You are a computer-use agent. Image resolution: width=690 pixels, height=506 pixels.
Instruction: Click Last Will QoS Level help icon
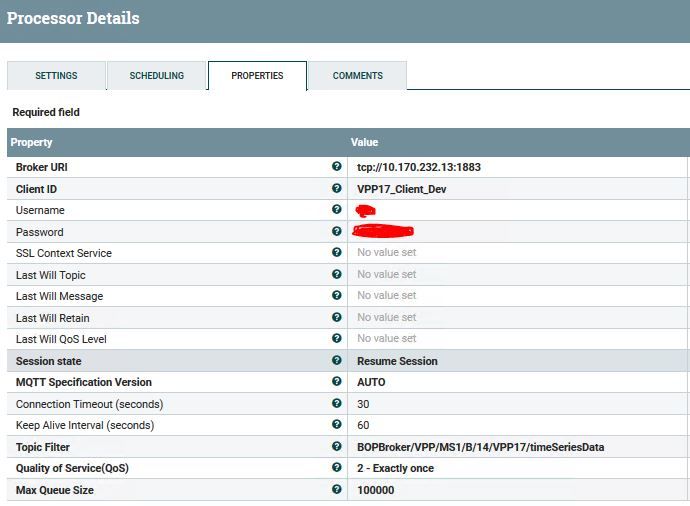pyautogui.click(x=337, y=338)
